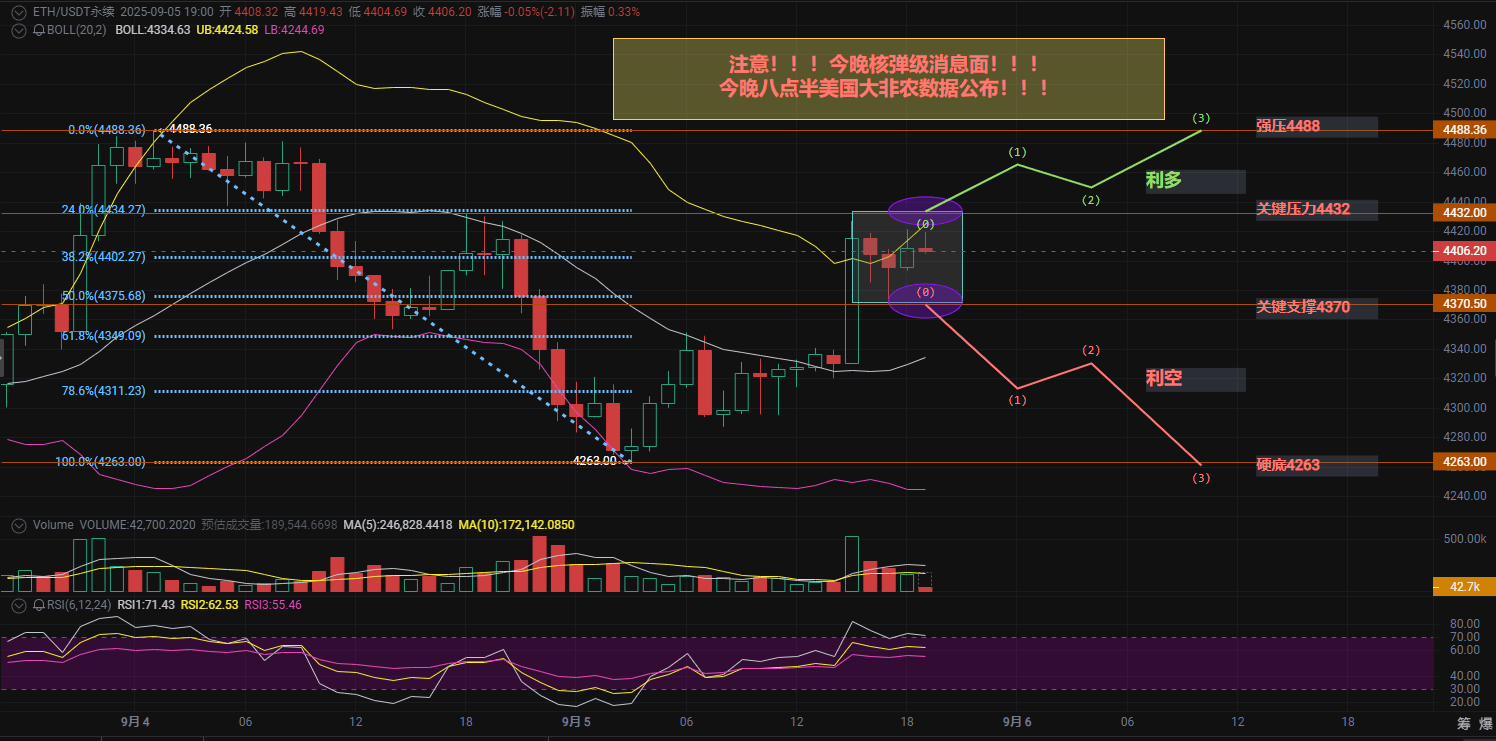Select the red 利空 bearish label
Image resolution: width=1496 pixels, height=741 pixels.
[x=1195, y=379]
